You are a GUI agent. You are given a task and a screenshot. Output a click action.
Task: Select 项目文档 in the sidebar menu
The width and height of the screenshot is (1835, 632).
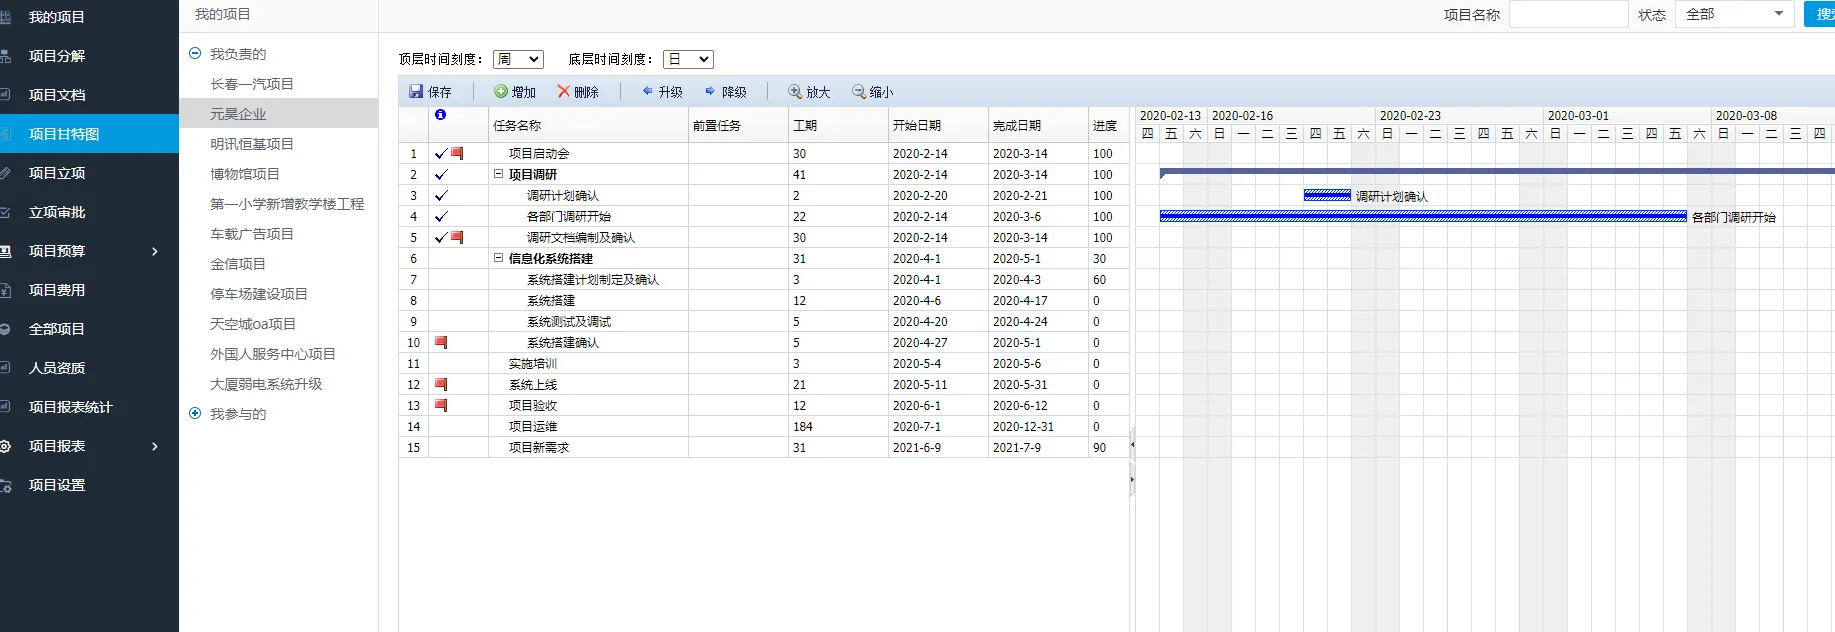coord(57,95)
